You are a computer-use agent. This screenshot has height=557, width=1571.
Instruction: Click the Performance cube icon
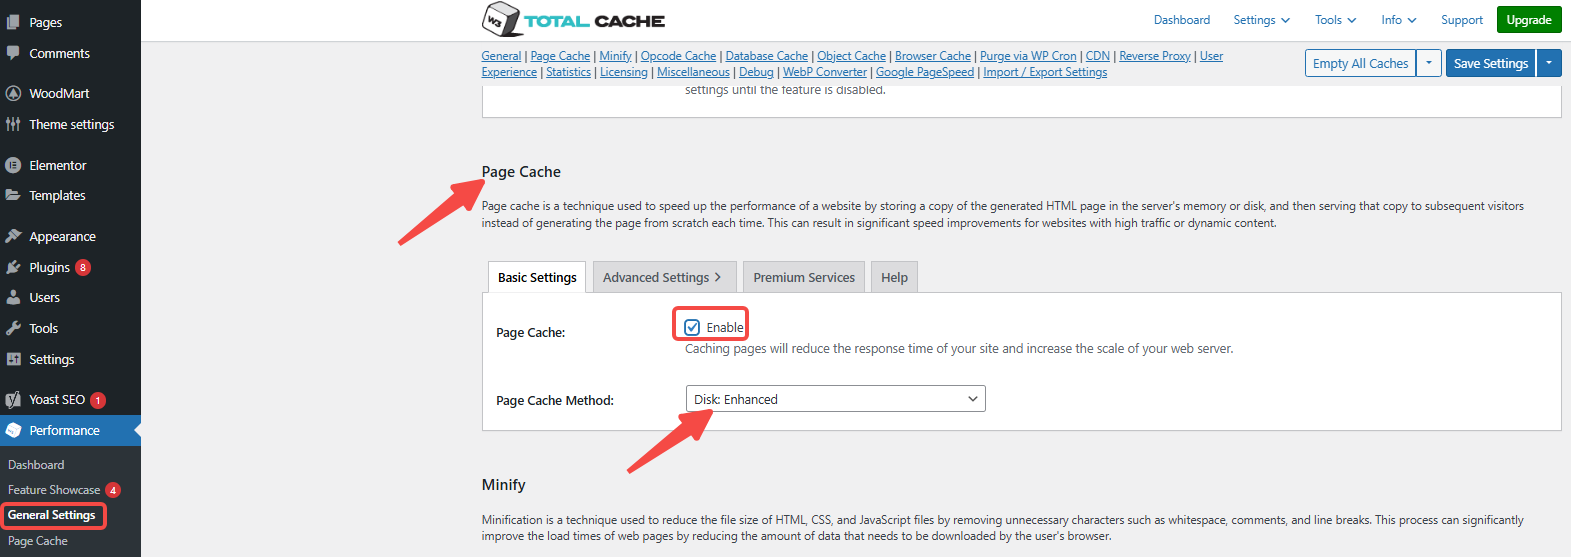click(x=13, y=430)
